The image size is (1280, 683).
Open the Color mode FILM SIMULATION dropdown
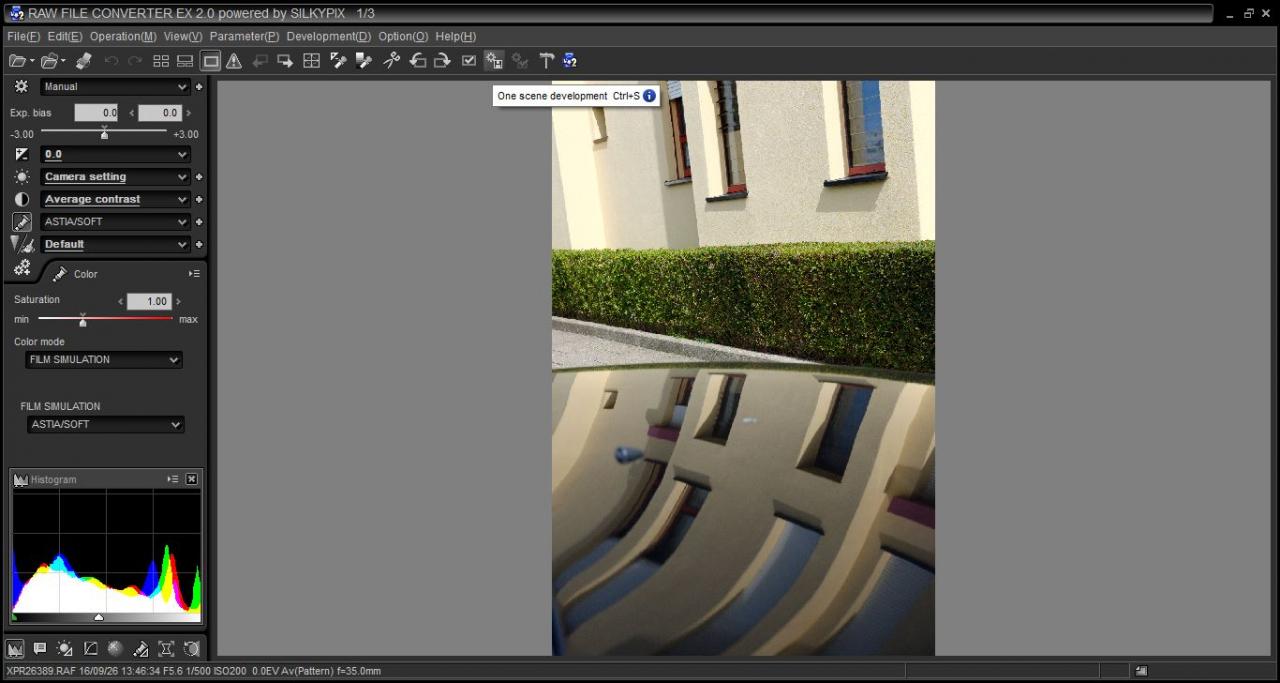point(104,360)
